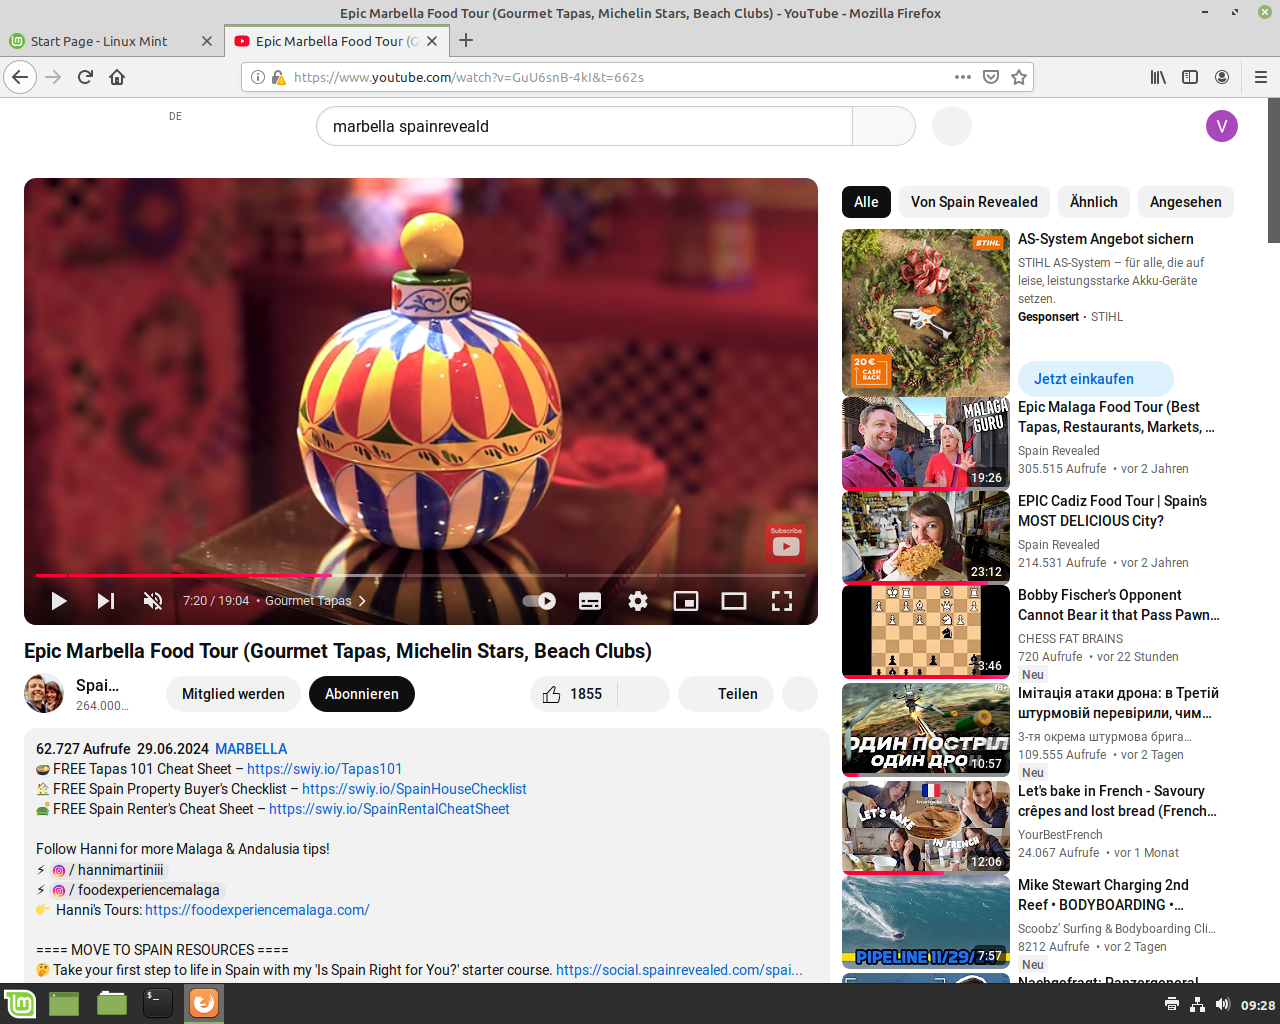Launch Terminal from taskbar

(x=157, y=1003)
